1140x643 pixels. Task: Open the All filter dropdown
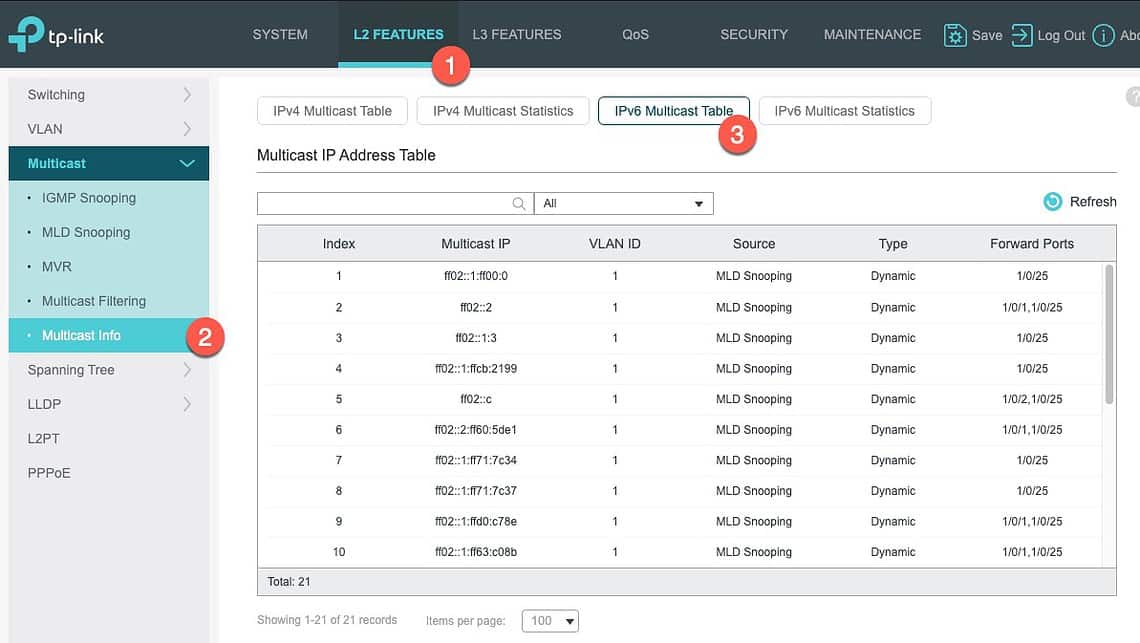coord(623,203)
